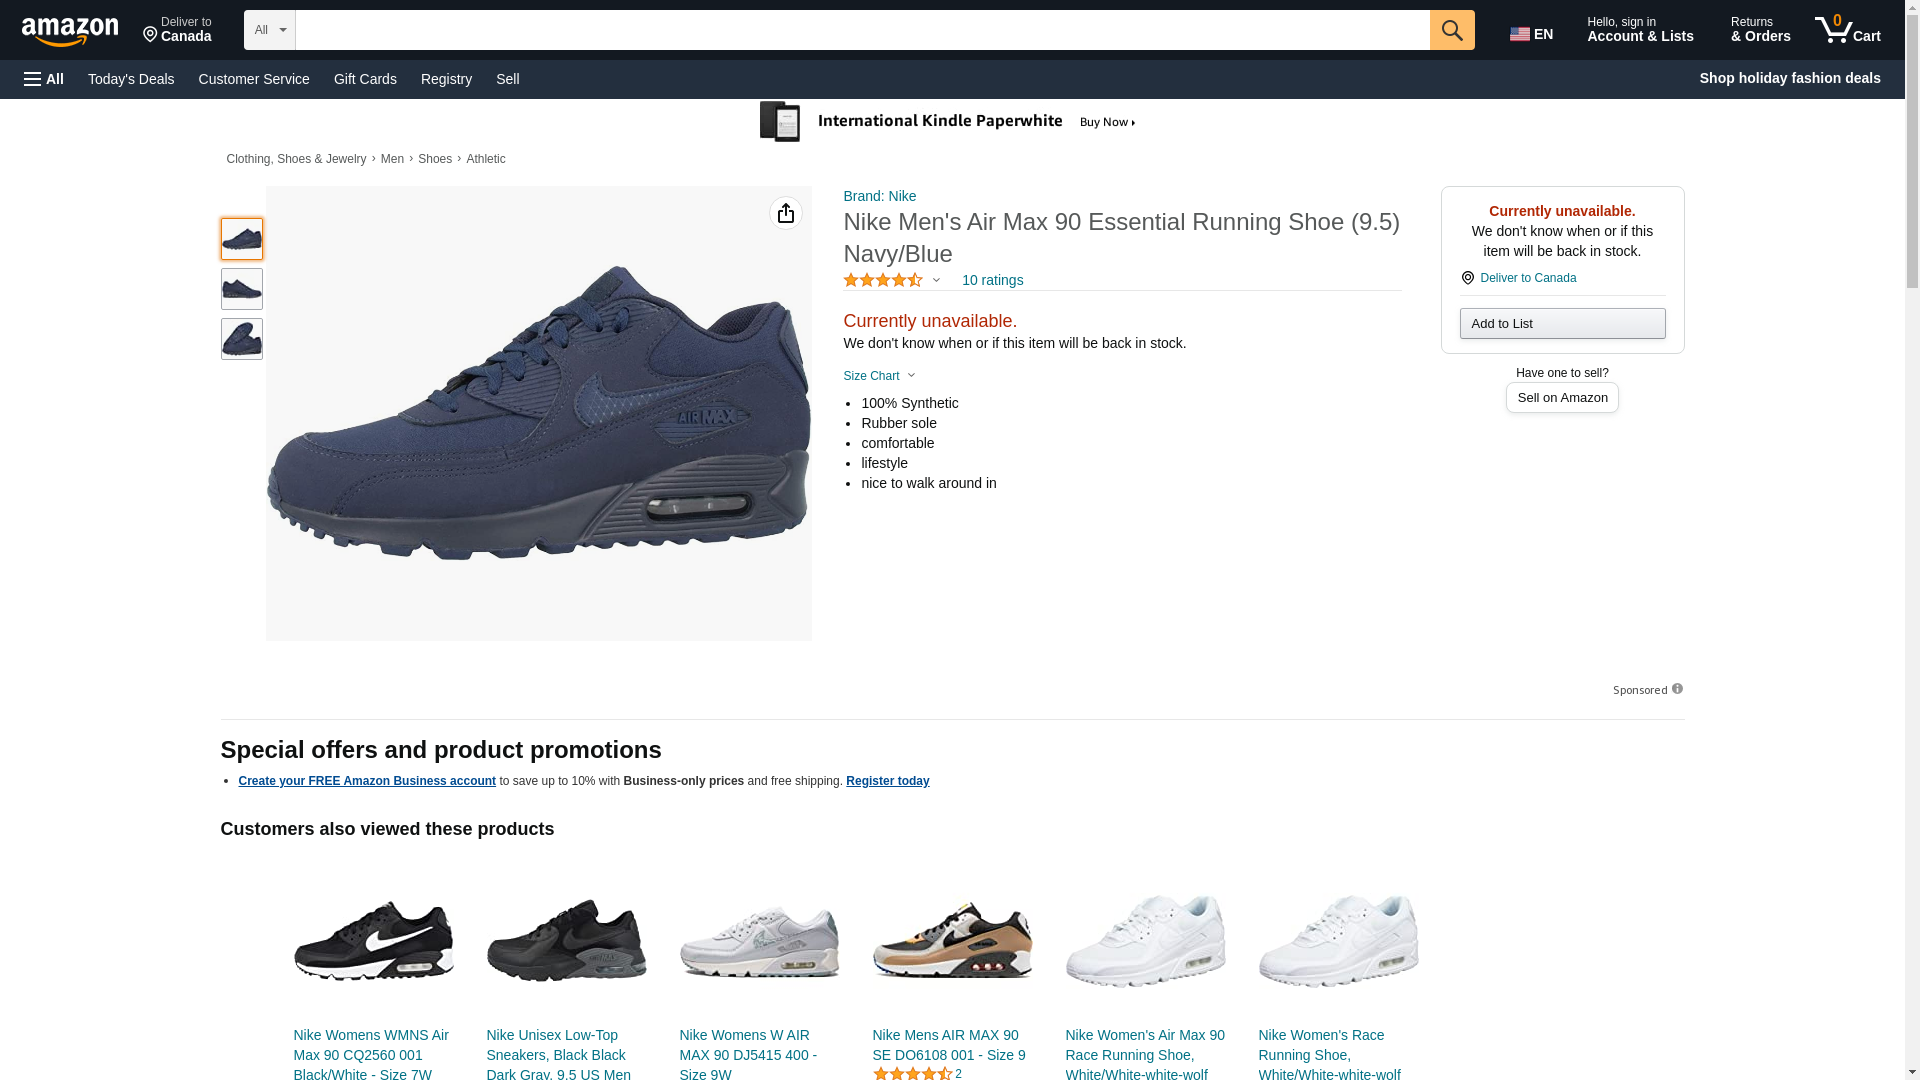Viewport: 1920px width, 1080px height.
Task: Click the Sponsored info icon
Action: 1677,689
